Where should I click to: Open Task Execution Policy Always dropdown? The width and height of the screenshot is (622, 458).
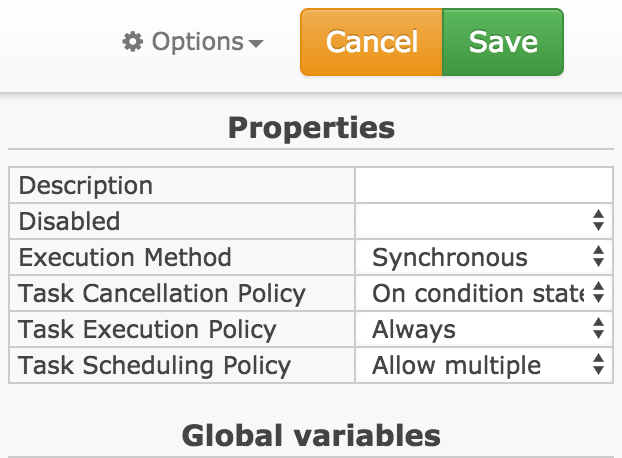tap(484, 330)
